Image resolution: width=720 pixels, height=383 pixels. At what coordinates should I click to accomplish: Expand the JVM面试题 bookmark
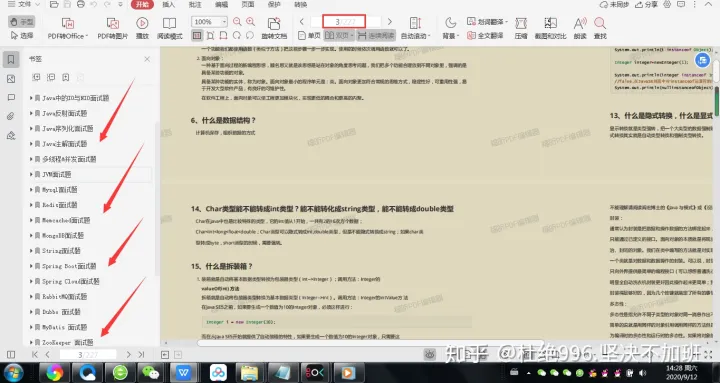tap(31, 174)
